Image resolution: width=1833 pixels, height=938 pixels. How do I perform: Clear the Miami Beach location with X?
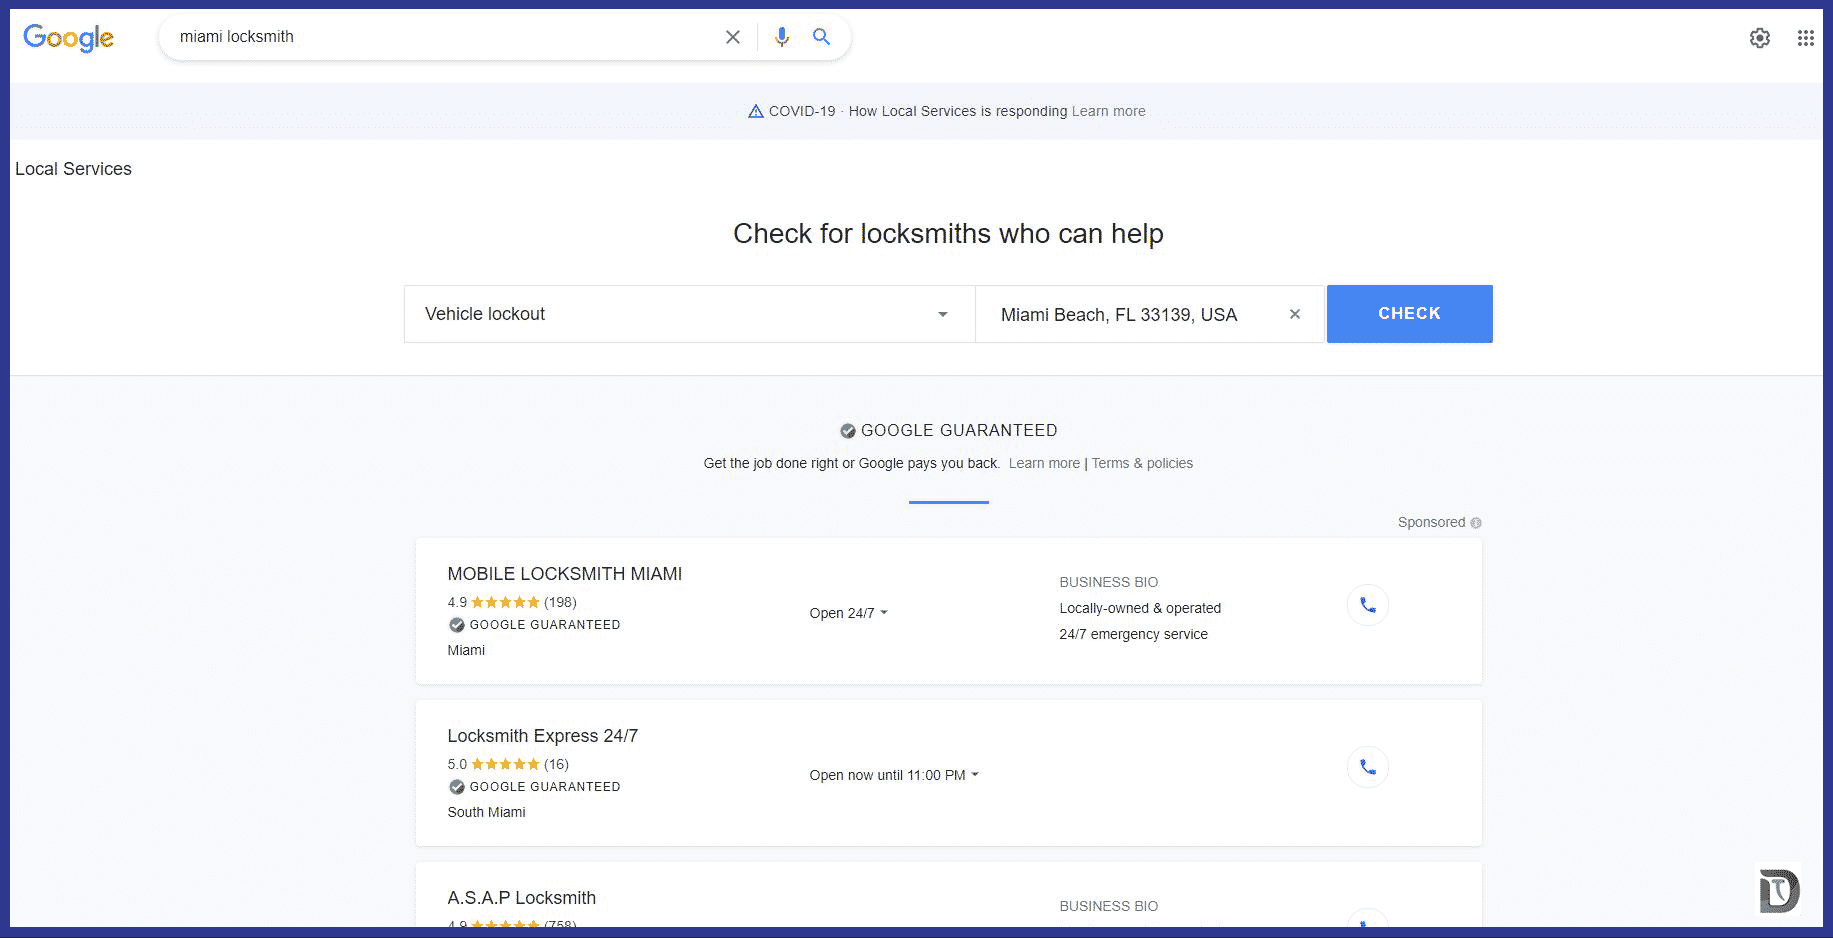click(x=1295, y=314)
